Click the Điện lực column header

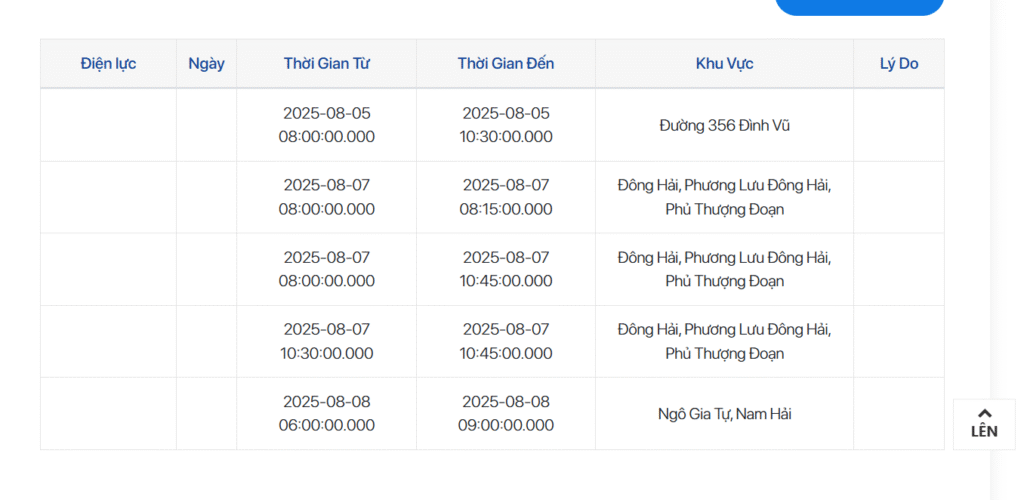pos(108,63)
